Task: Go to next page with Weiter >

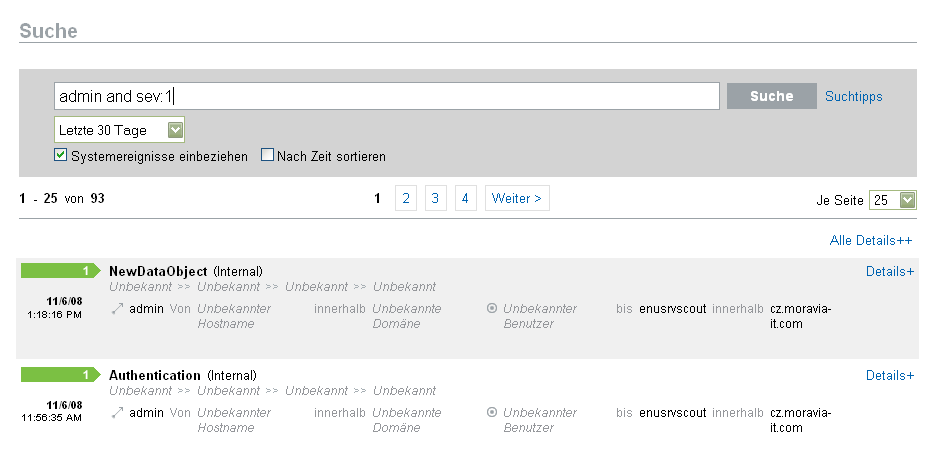Action: pyautogui.click(x=517, y=199)
